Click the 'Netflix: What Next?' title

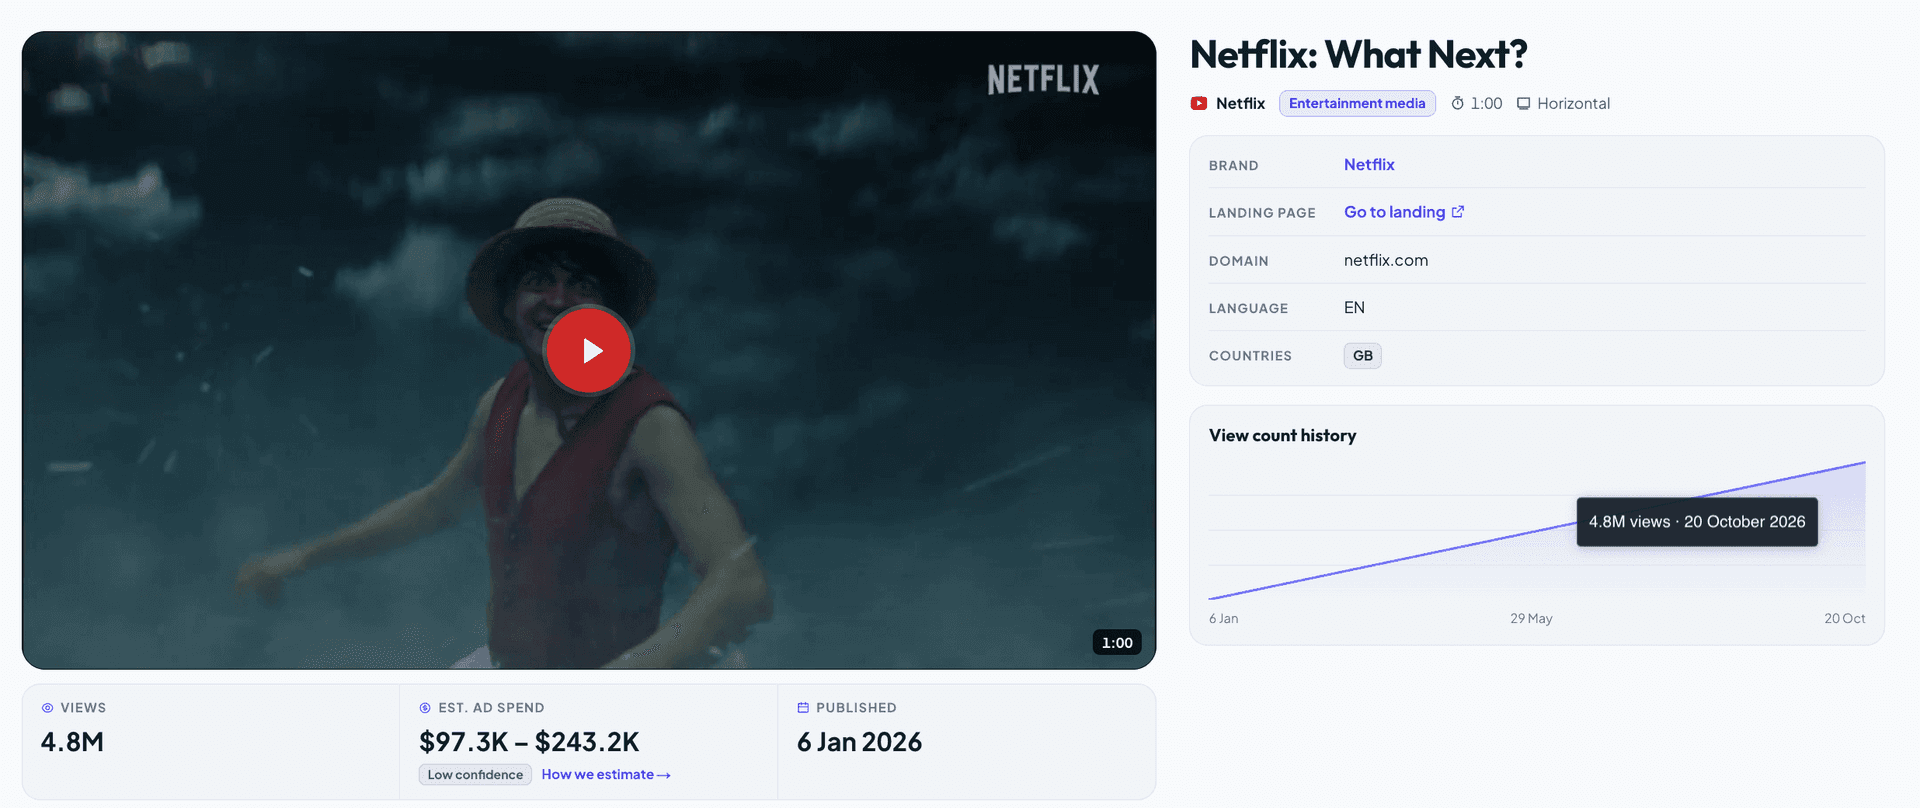[x=1358, y=55]
